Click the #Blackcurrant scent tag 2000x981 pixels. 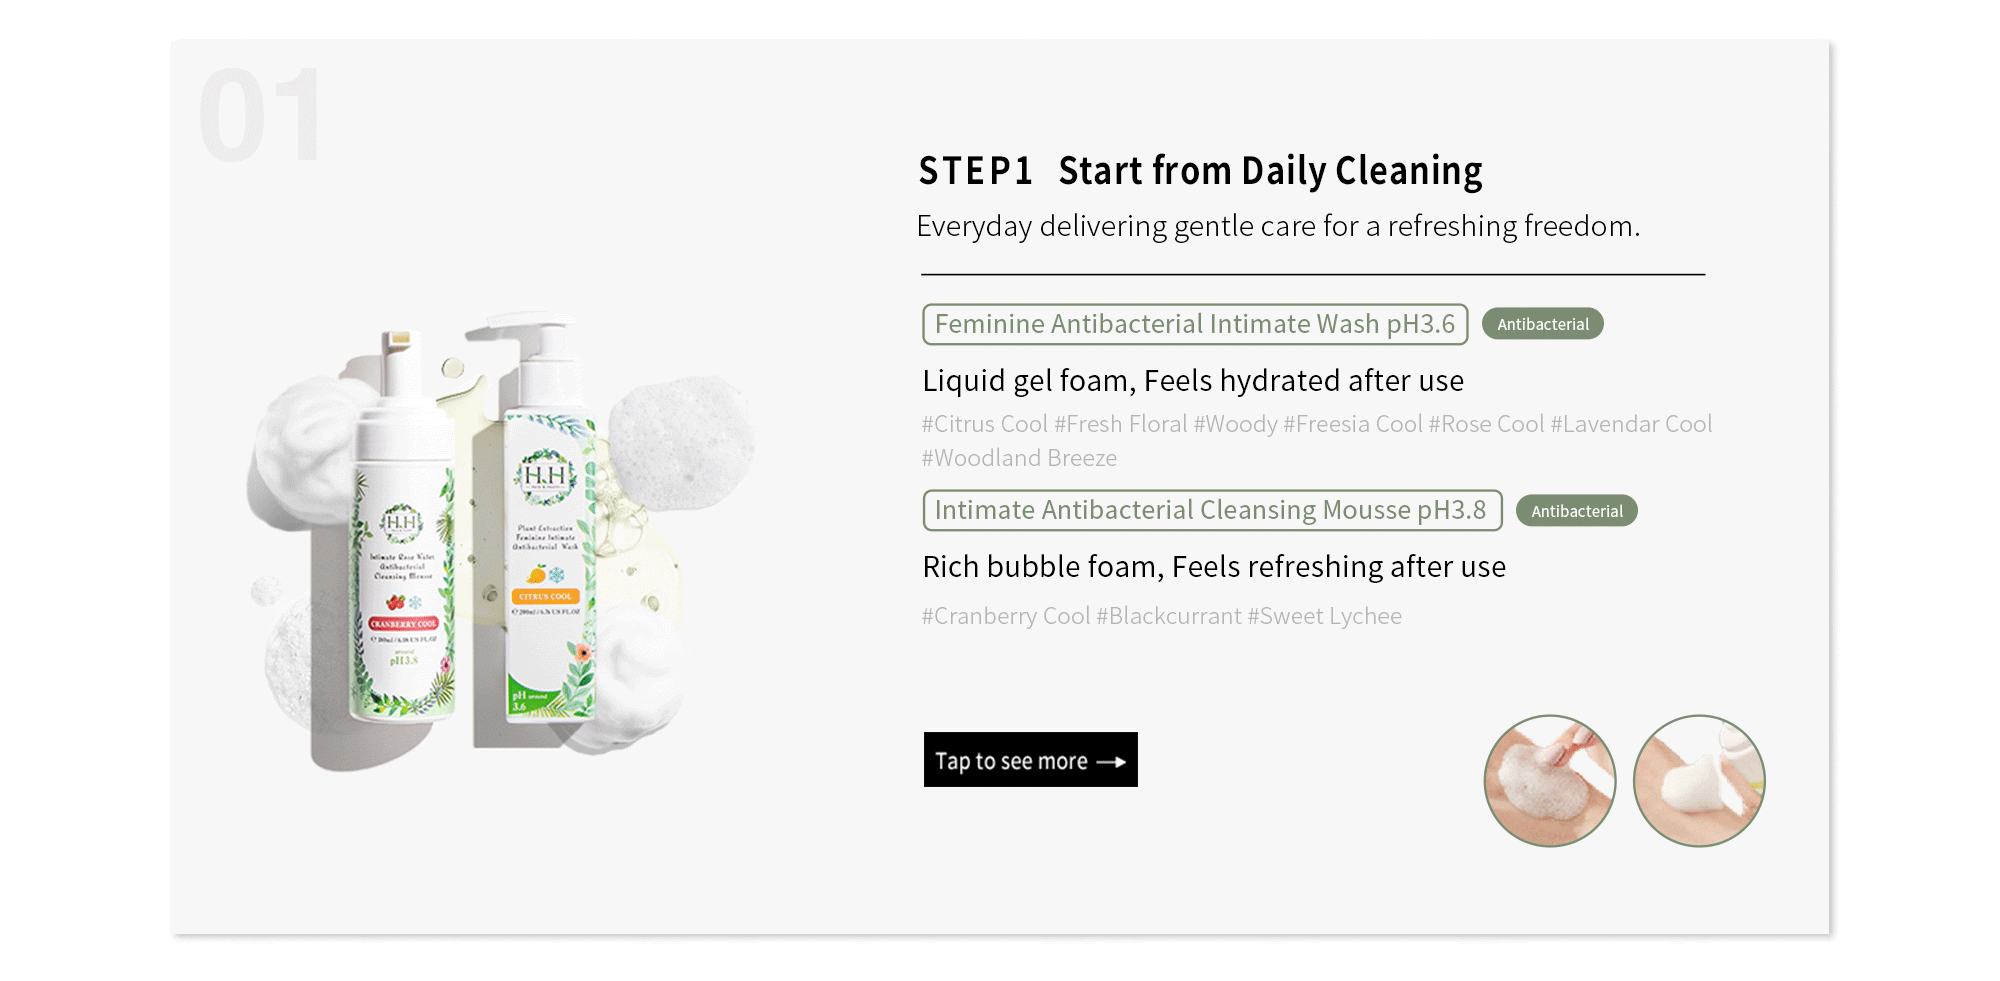tap(1168, 616)
